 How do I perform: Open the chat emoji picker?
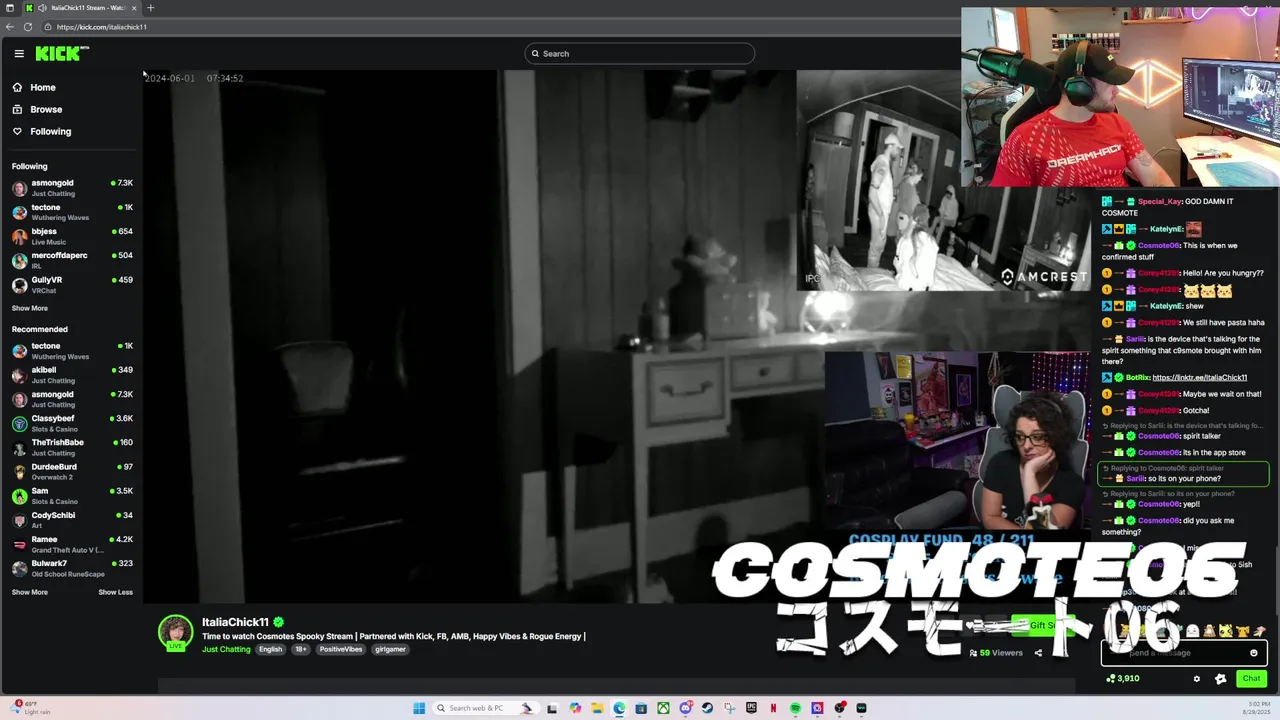[1254, 653]
